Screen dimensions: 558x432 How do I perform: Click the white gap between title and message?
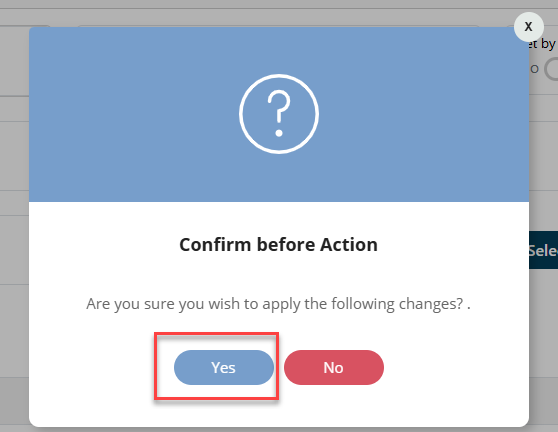279,274
